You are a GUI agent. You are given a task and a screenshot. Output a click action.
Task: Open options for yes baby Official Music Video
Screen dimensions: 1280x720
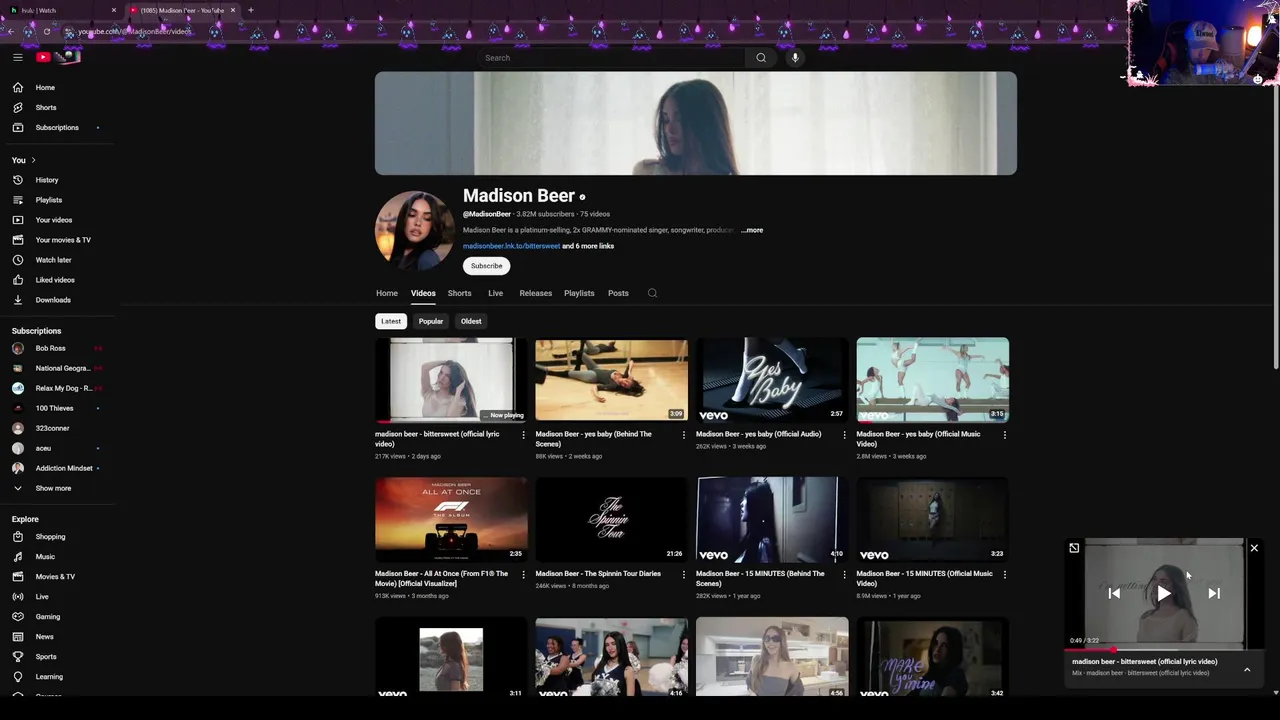1005,435
